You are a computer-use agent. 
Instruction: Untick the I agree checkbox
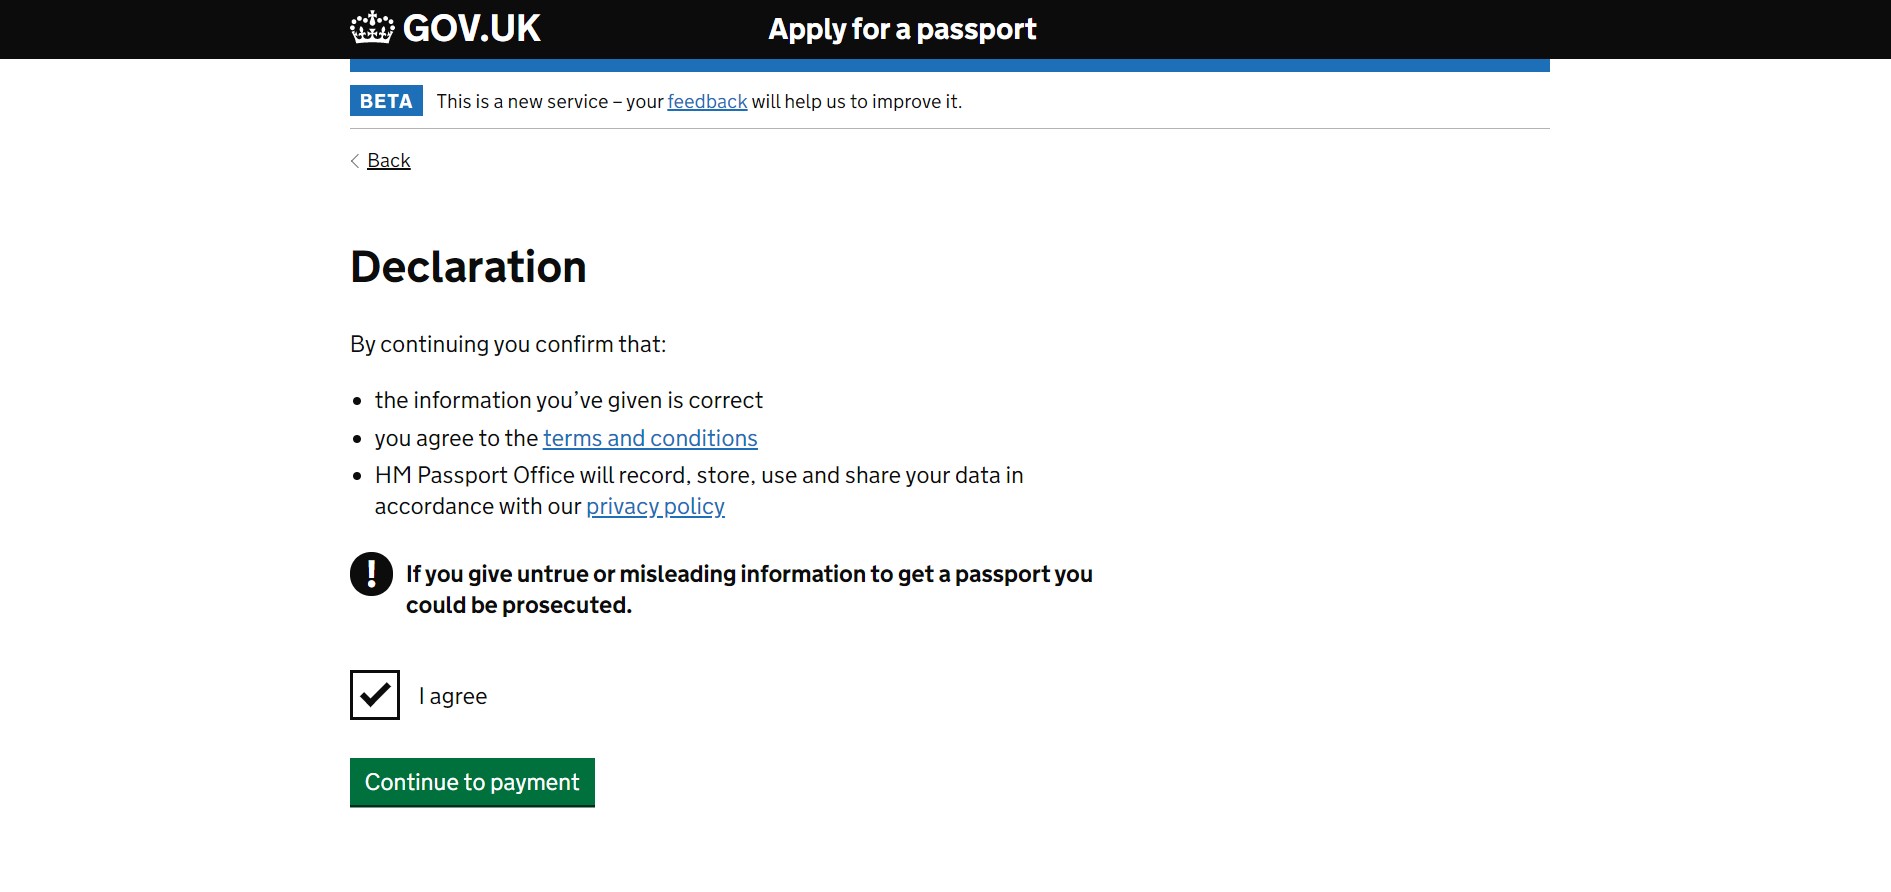click(375, 695)
